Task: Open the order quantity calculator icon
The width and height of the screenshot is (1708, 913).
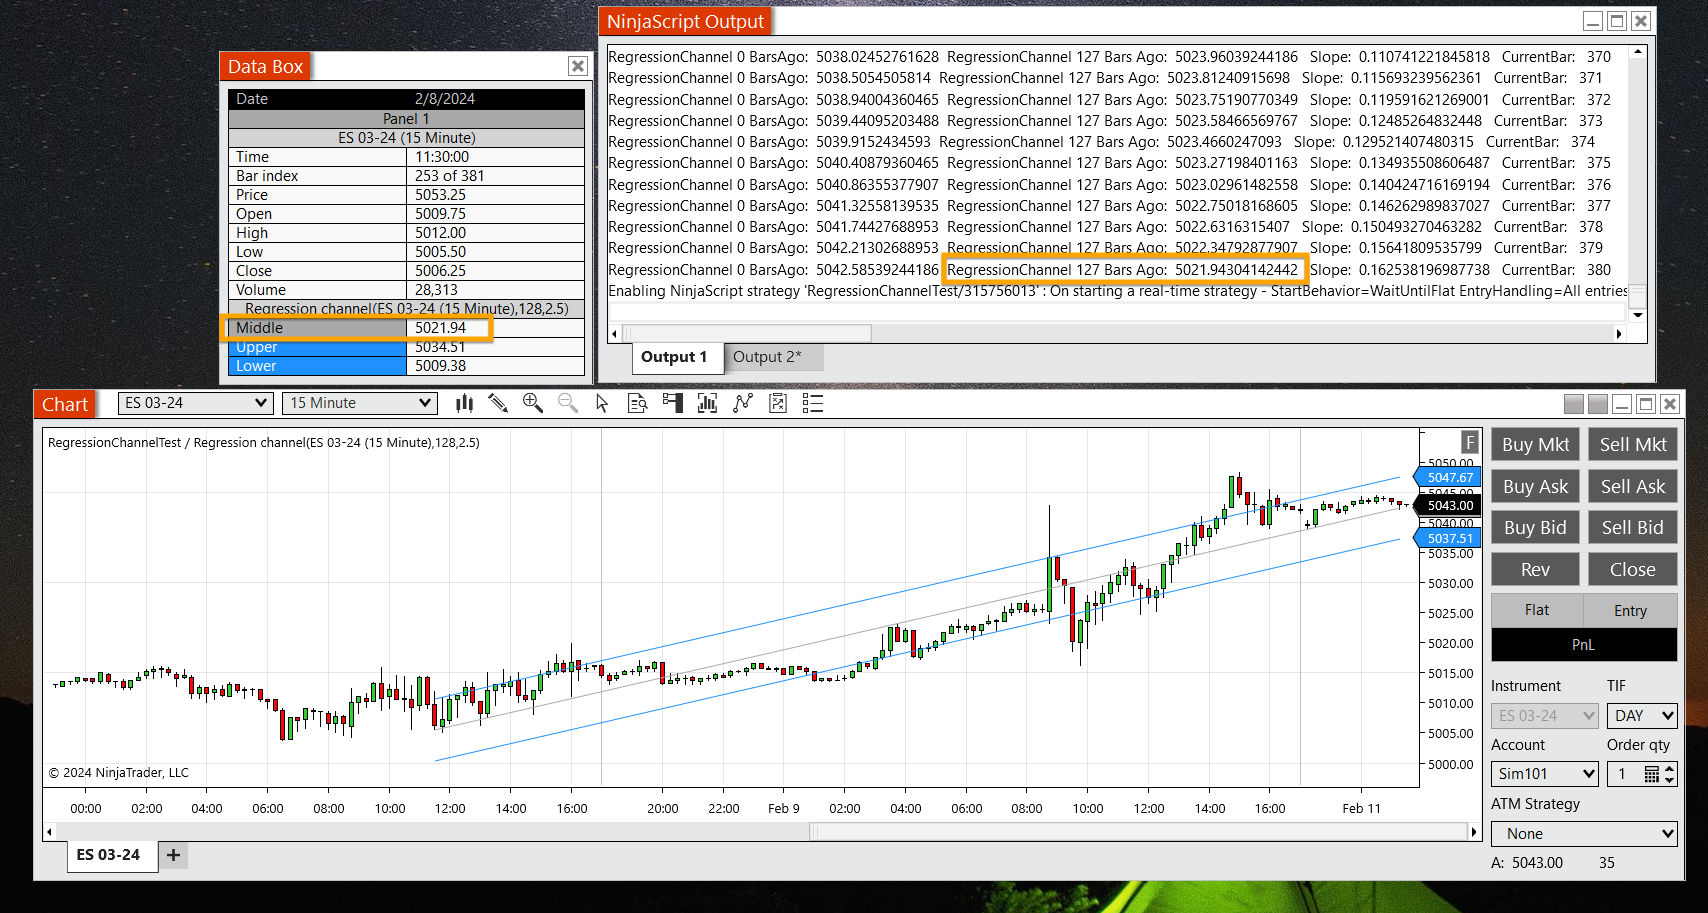Action: click(1652, 774)
